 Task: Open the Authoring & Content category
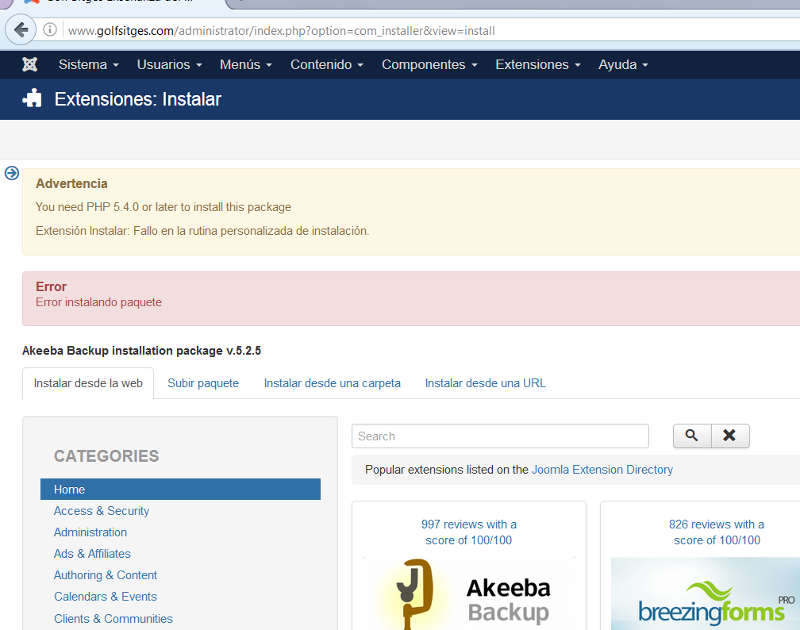click(x=106, y=575)
